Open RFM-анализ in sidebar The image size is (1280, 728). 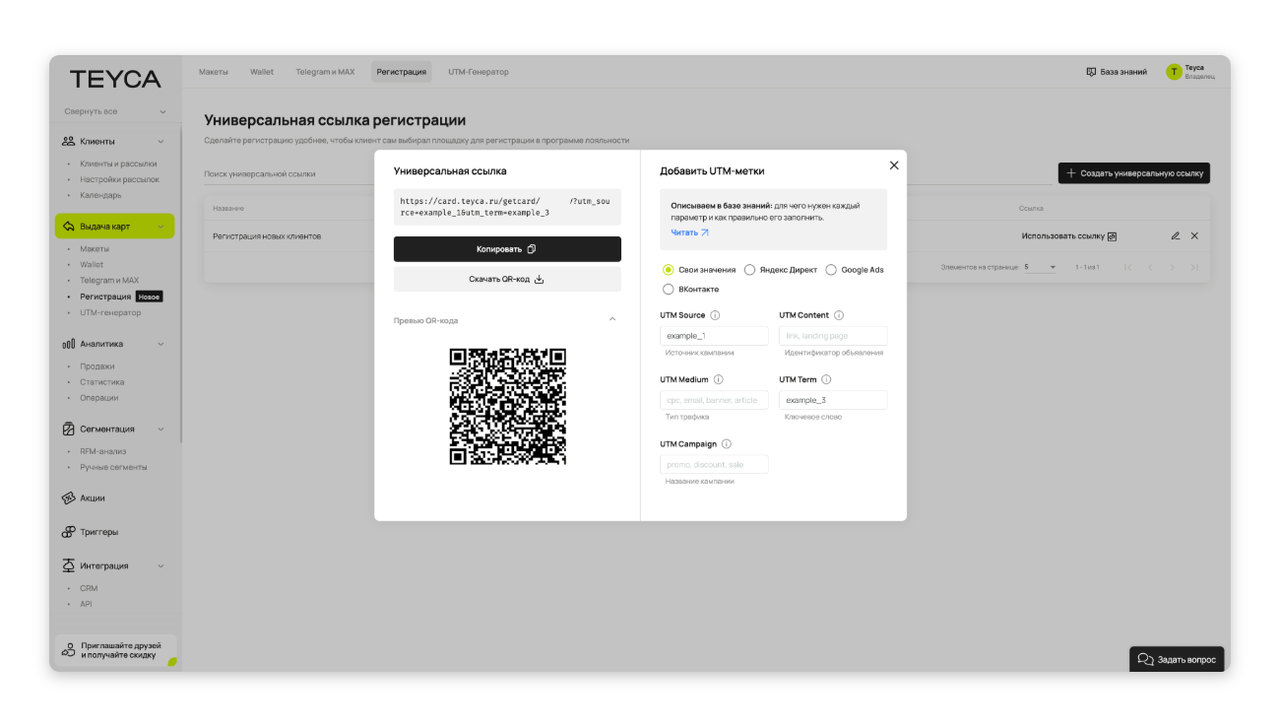(x=103, y=451)
